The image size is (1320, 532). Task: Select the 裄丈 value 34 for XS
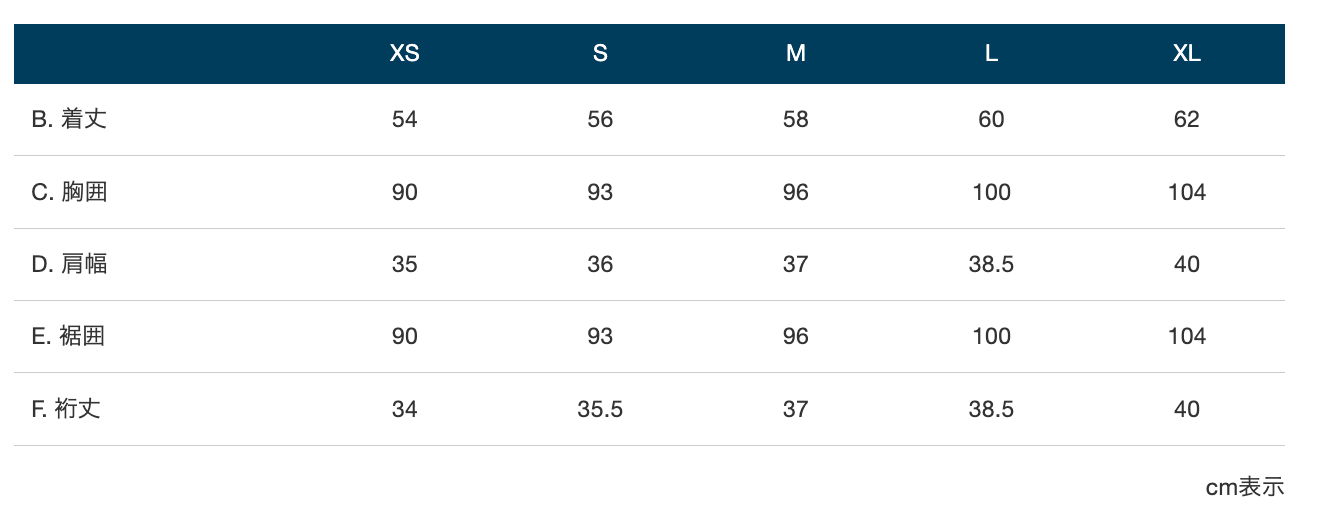(x=404, y=409)
